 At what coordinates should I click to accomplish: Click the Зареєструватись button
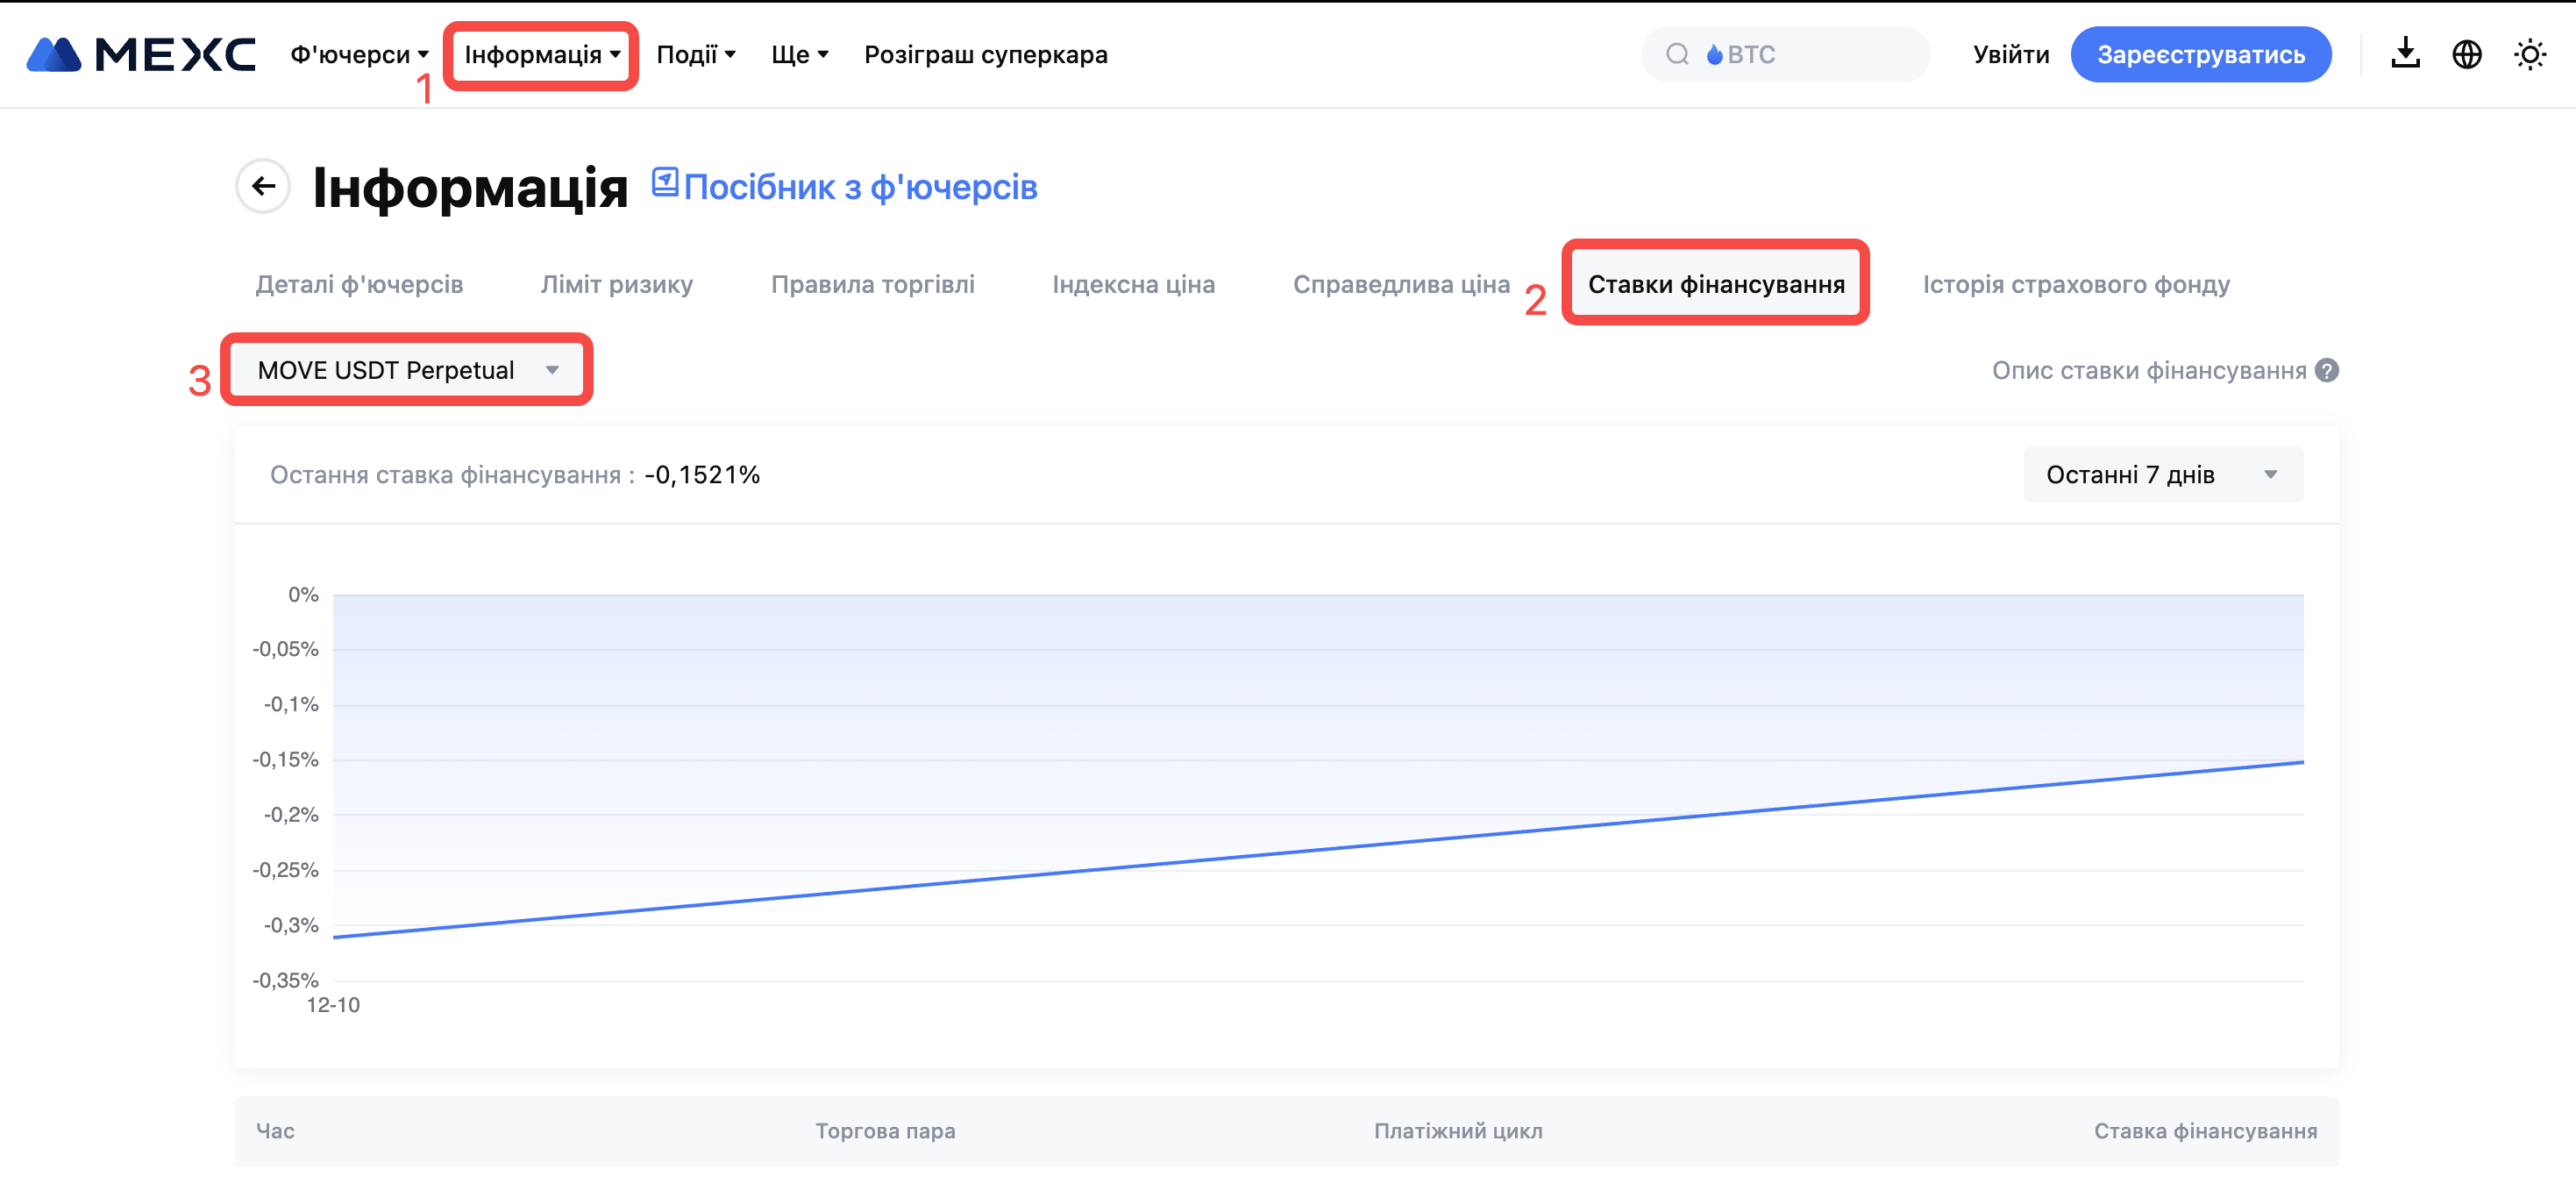2200,55
